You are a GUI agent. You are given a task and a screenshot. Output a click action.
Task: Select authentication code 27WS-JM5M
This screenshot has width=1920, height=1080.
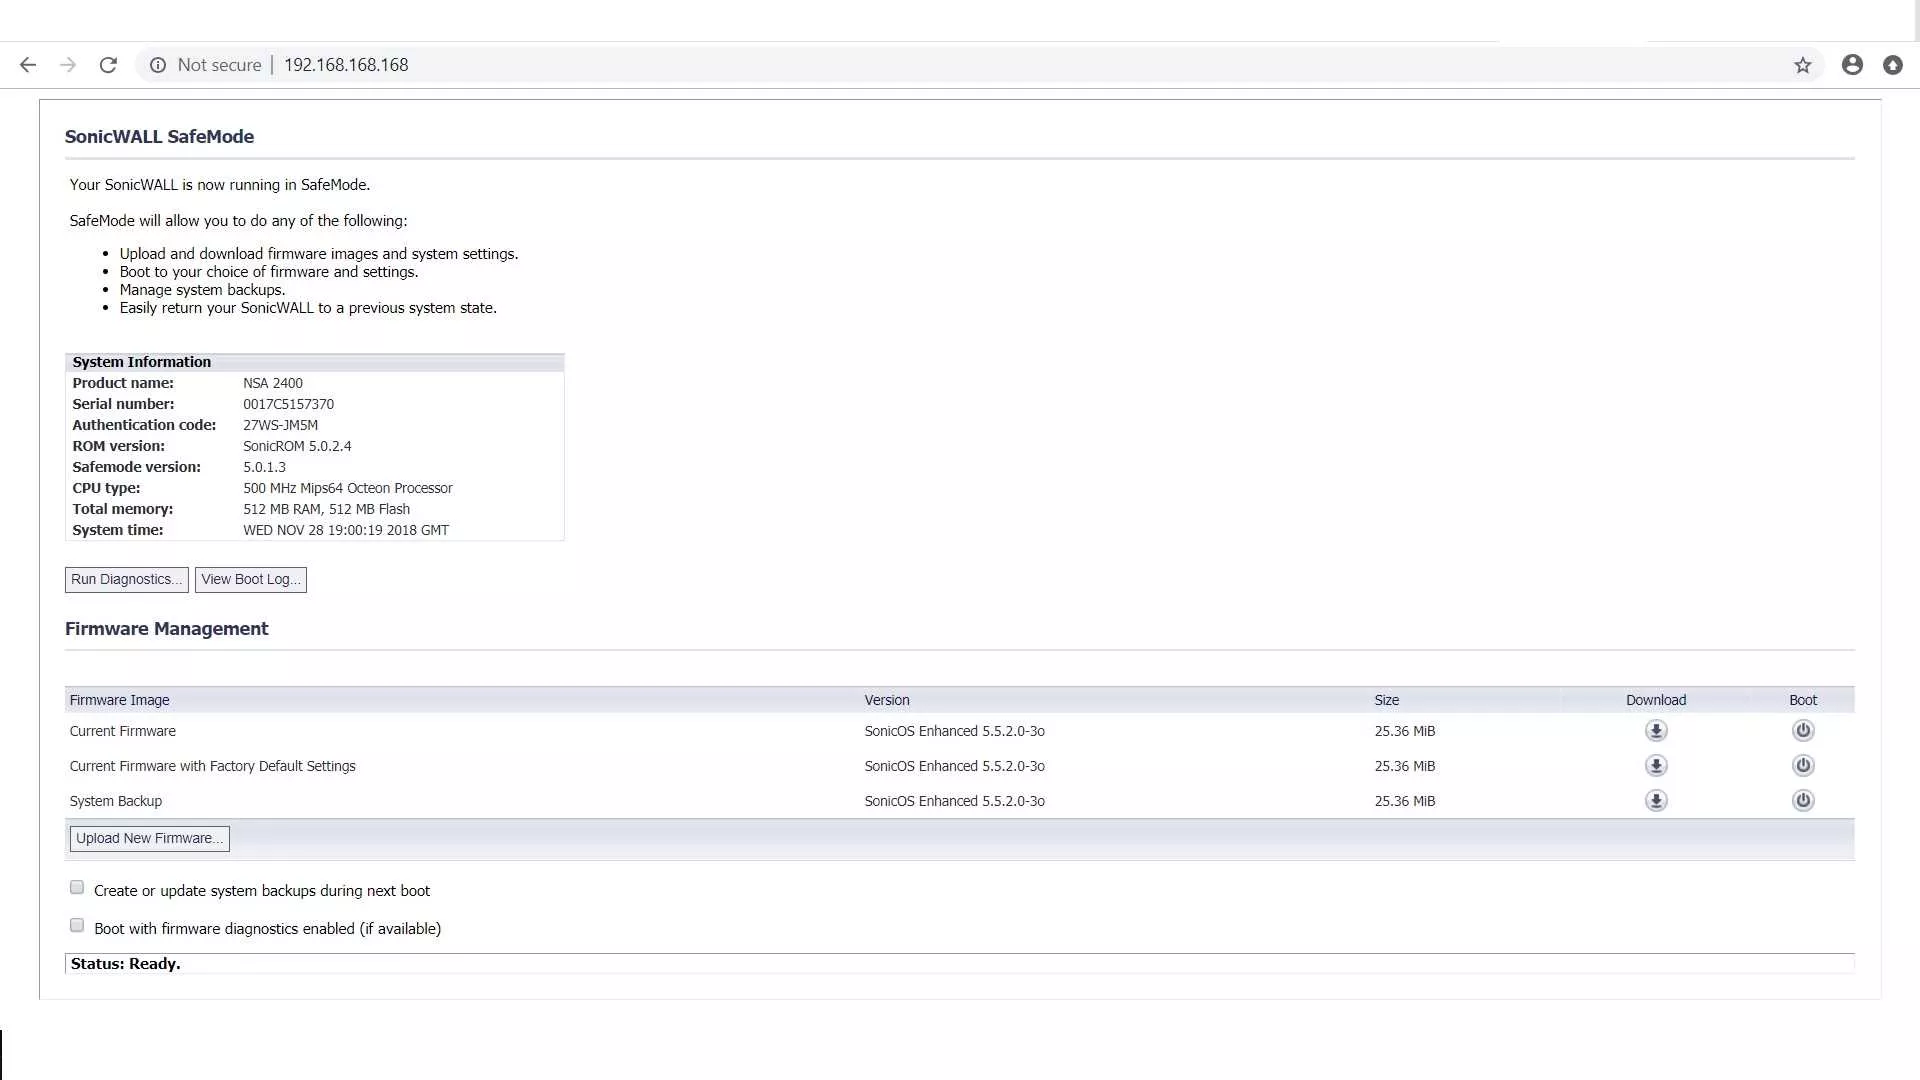(281, 425)
